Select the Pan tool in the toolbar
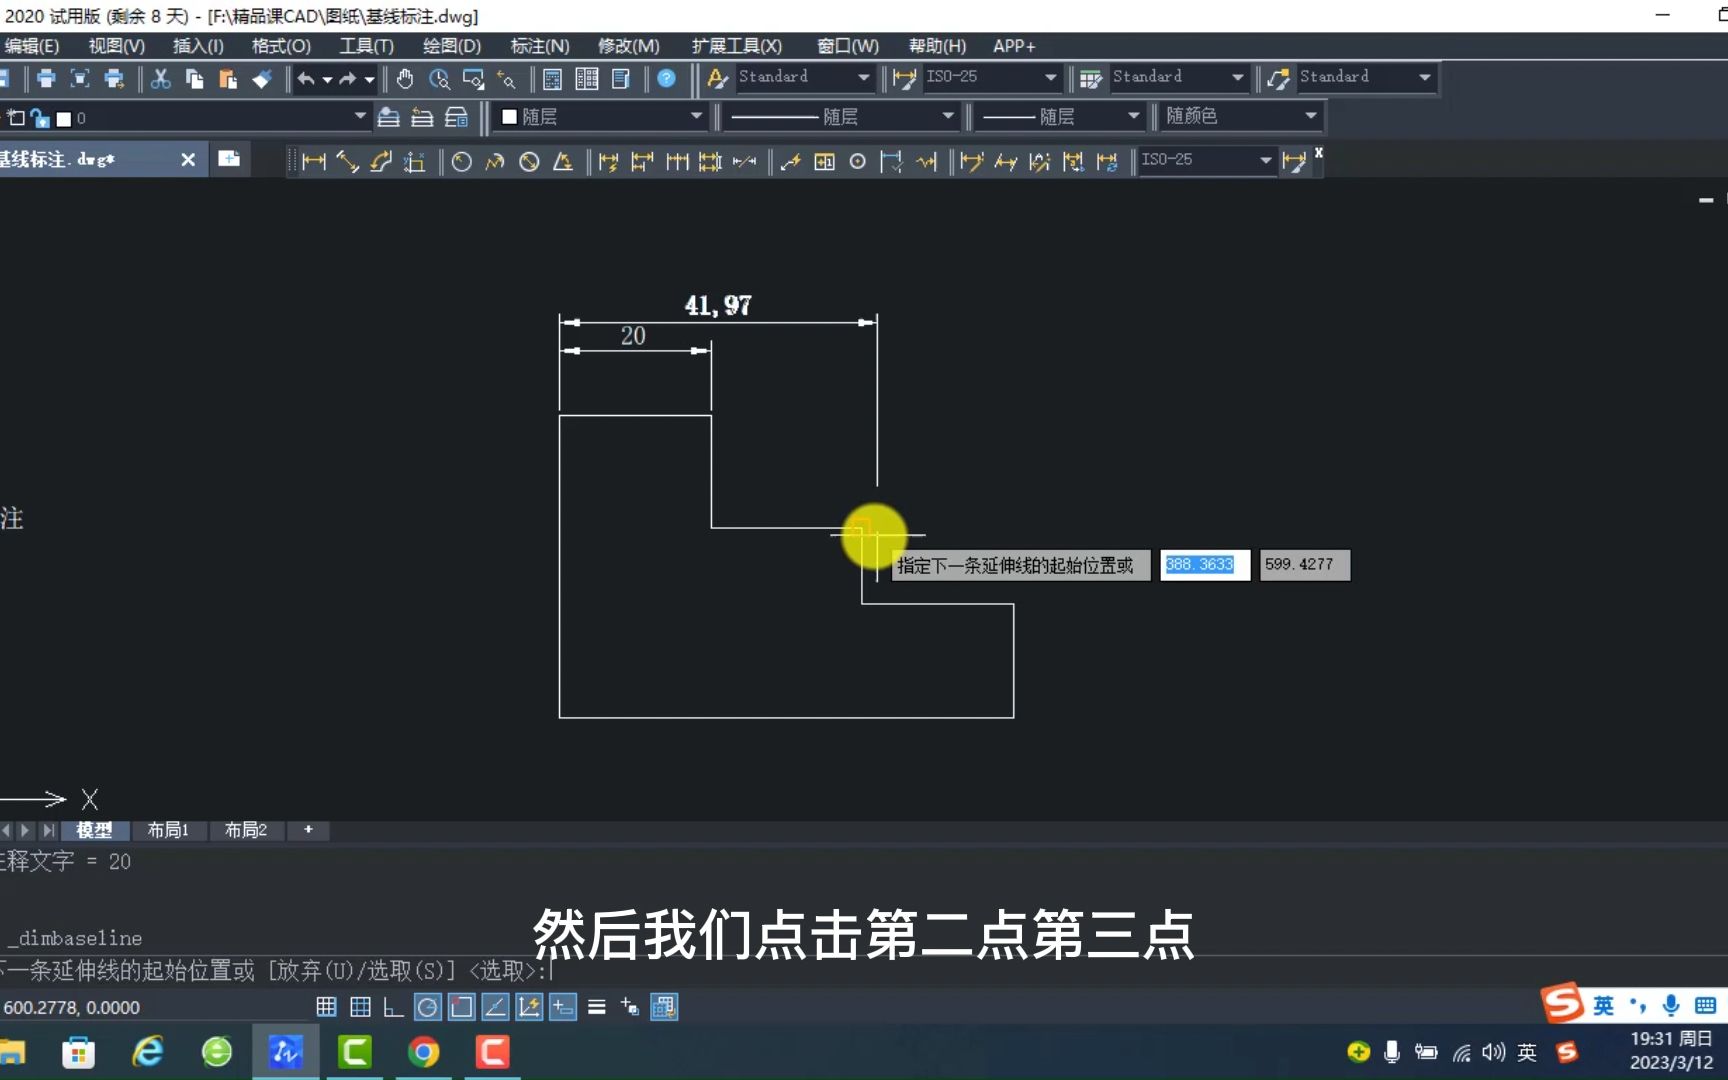The image size is (1728, 1080). (405, 79)
